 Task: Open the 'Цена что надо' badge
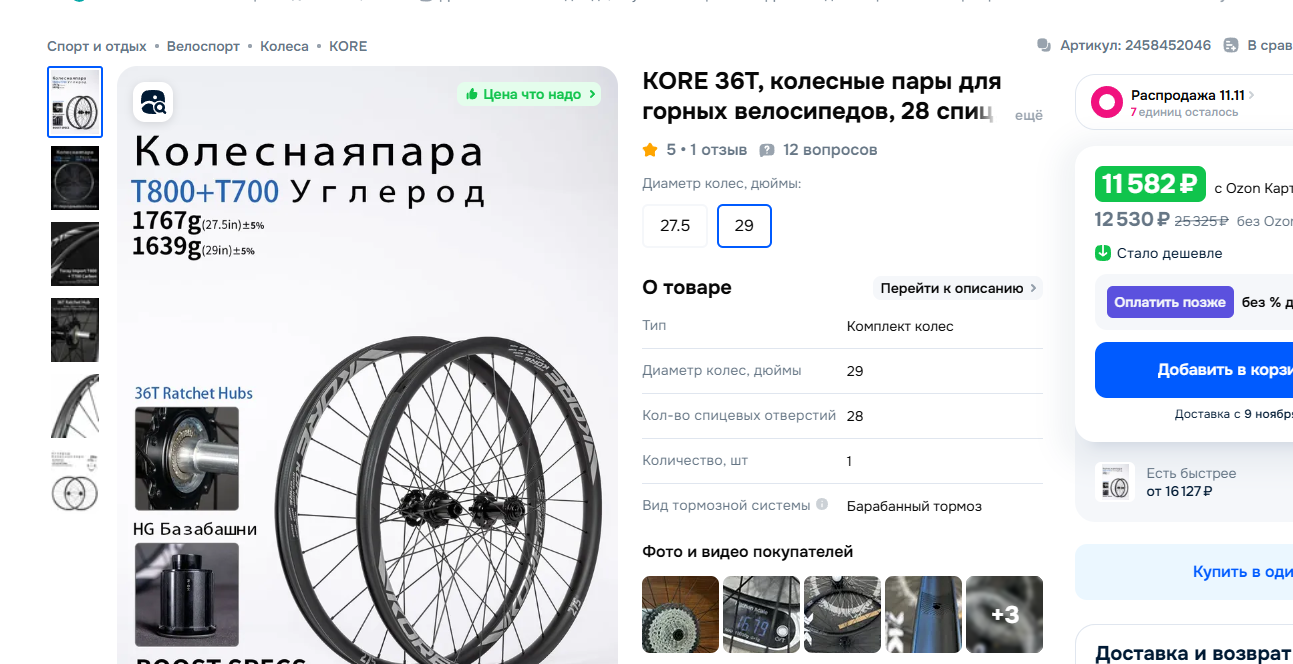tap(529, 94)
